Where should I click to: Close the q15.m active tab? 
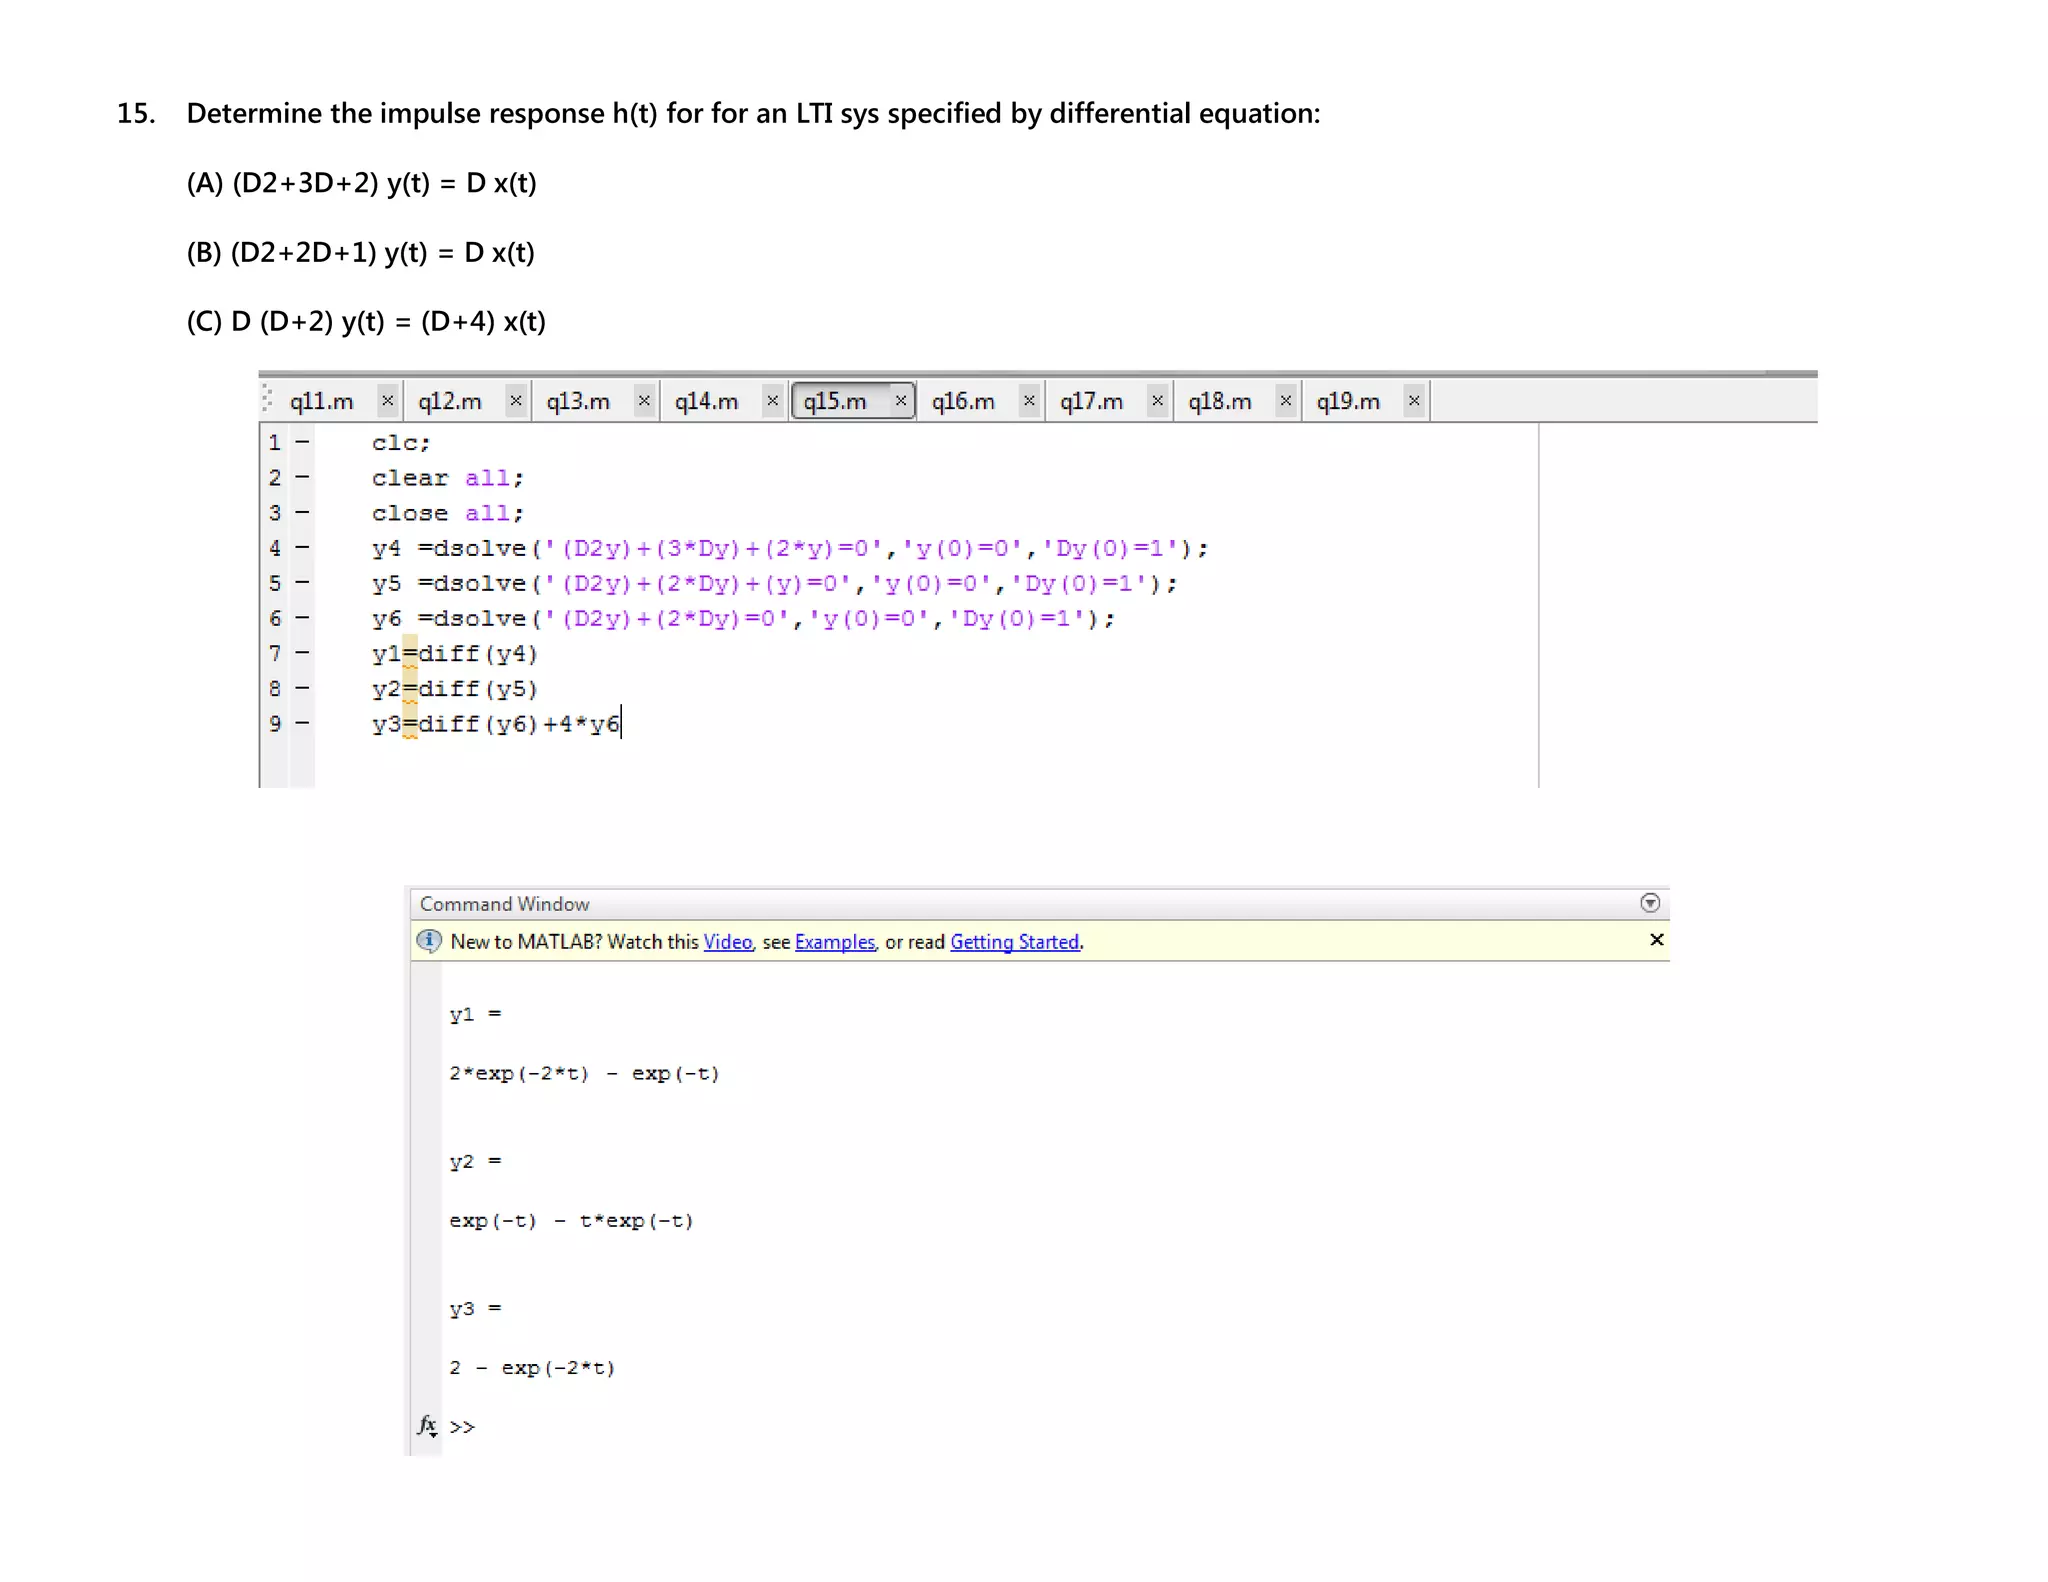(901, 401)
